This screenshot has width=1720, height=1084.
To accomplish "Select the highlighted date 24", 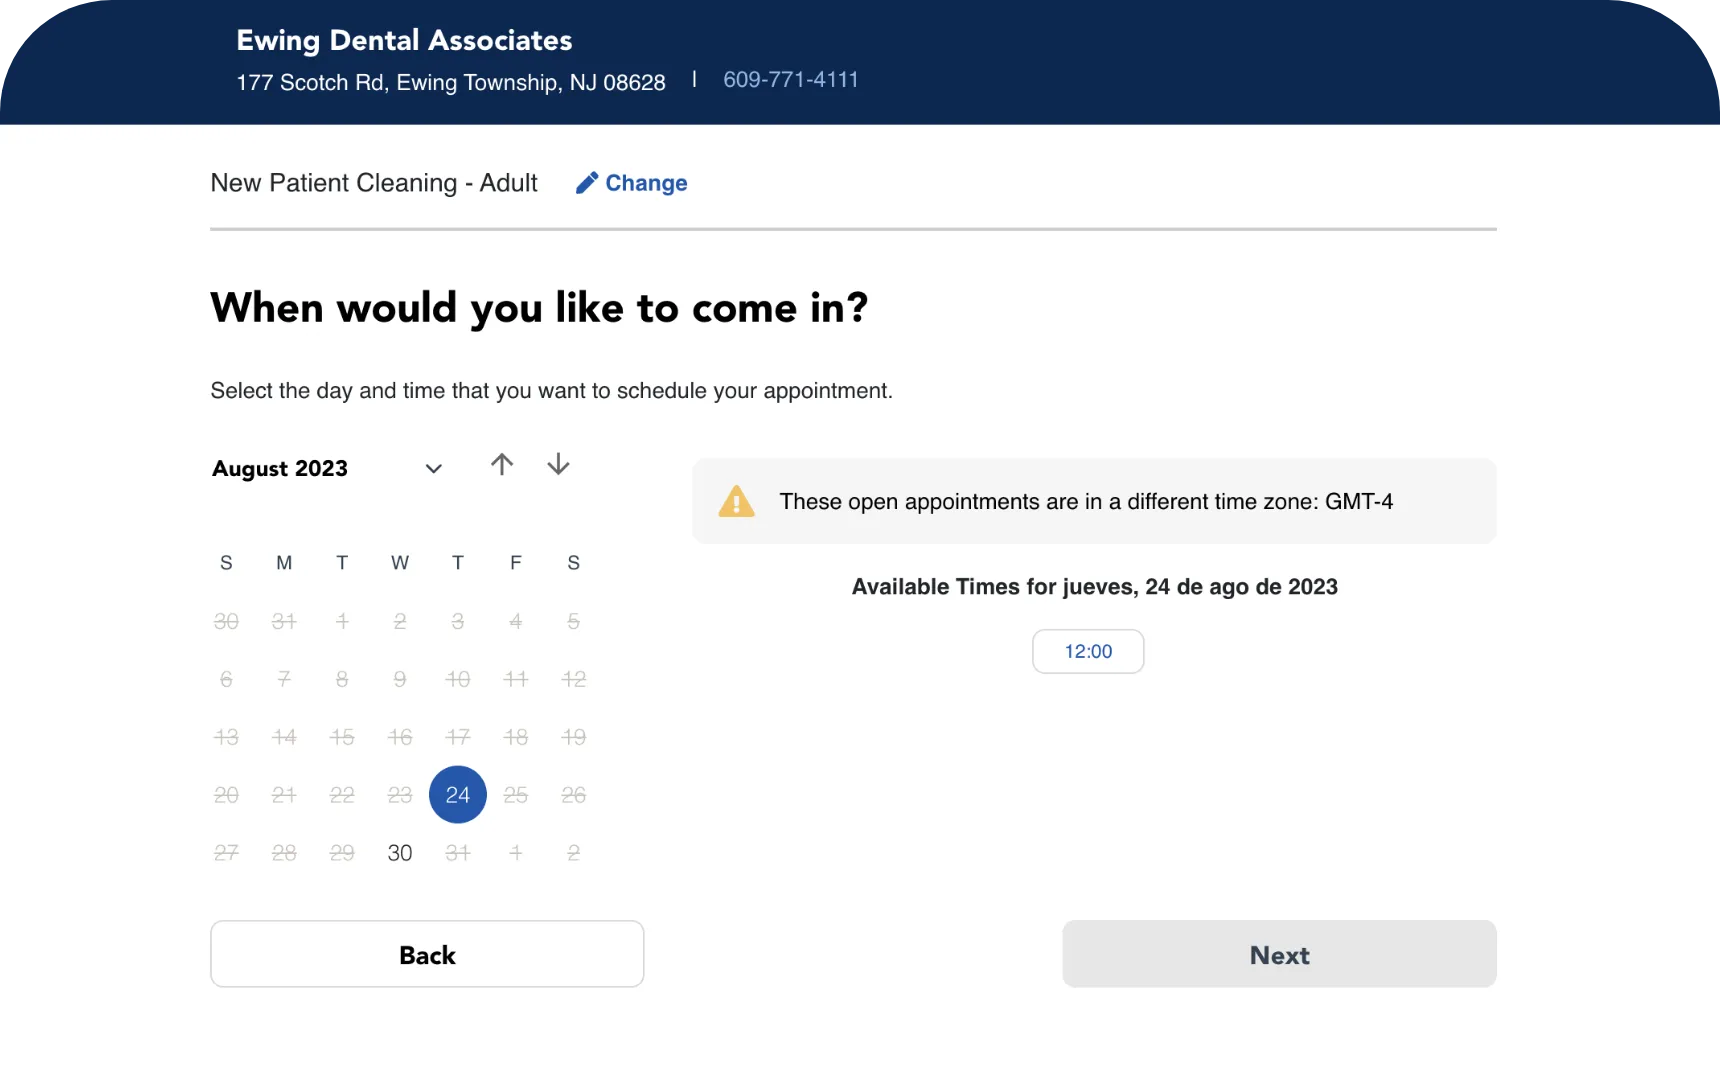I will click(458, 795).
